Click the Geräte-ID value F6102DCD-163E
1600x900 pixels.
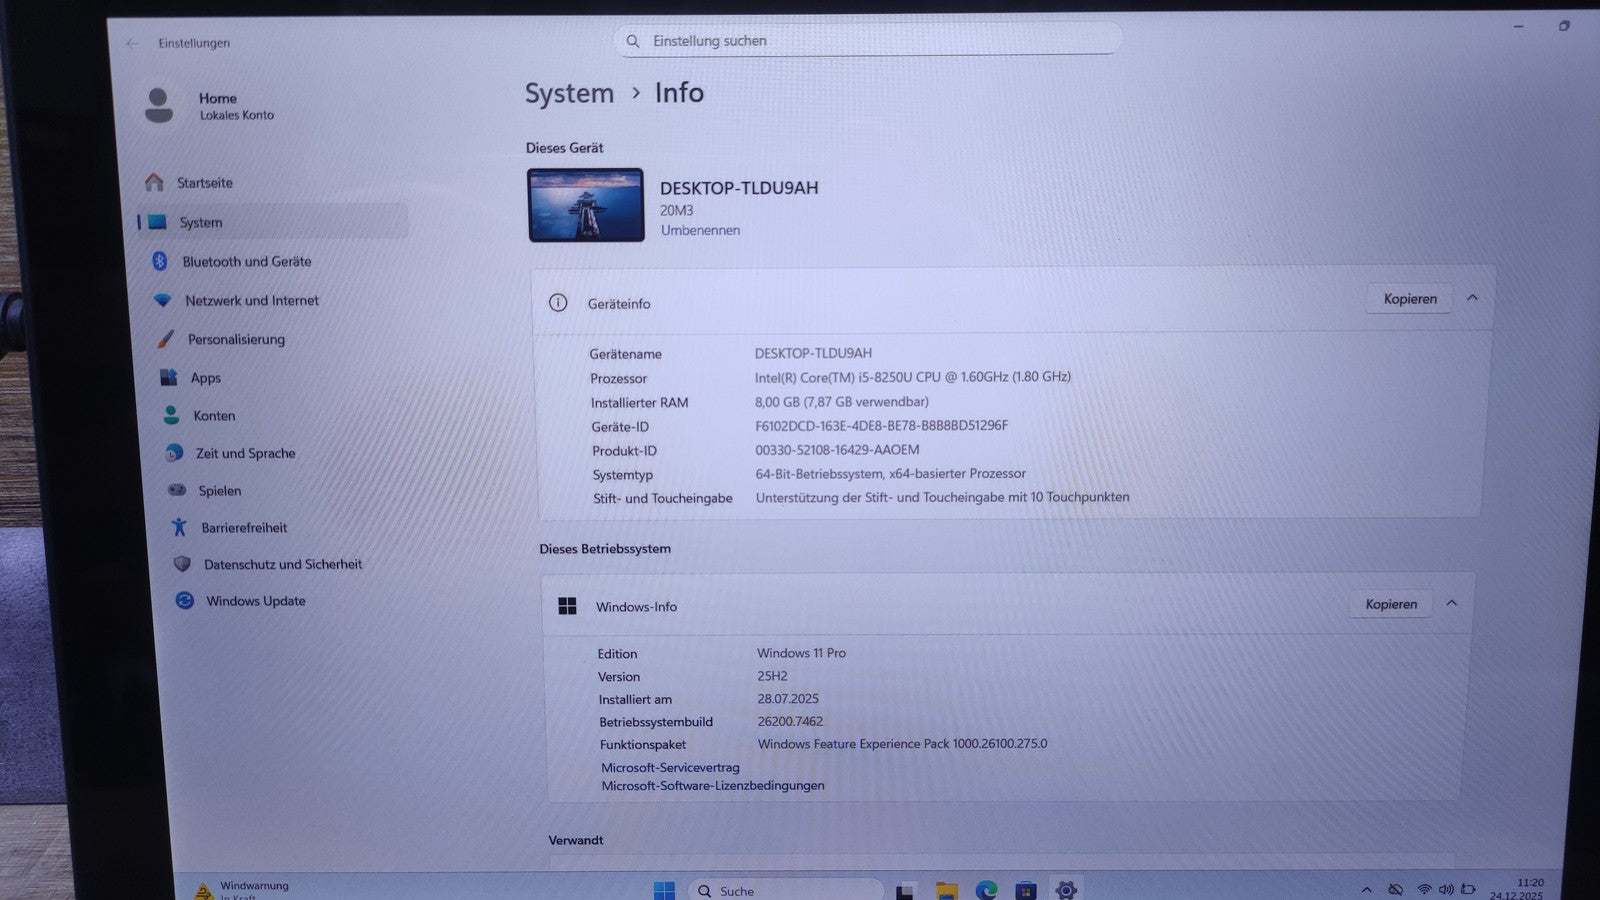881,425
